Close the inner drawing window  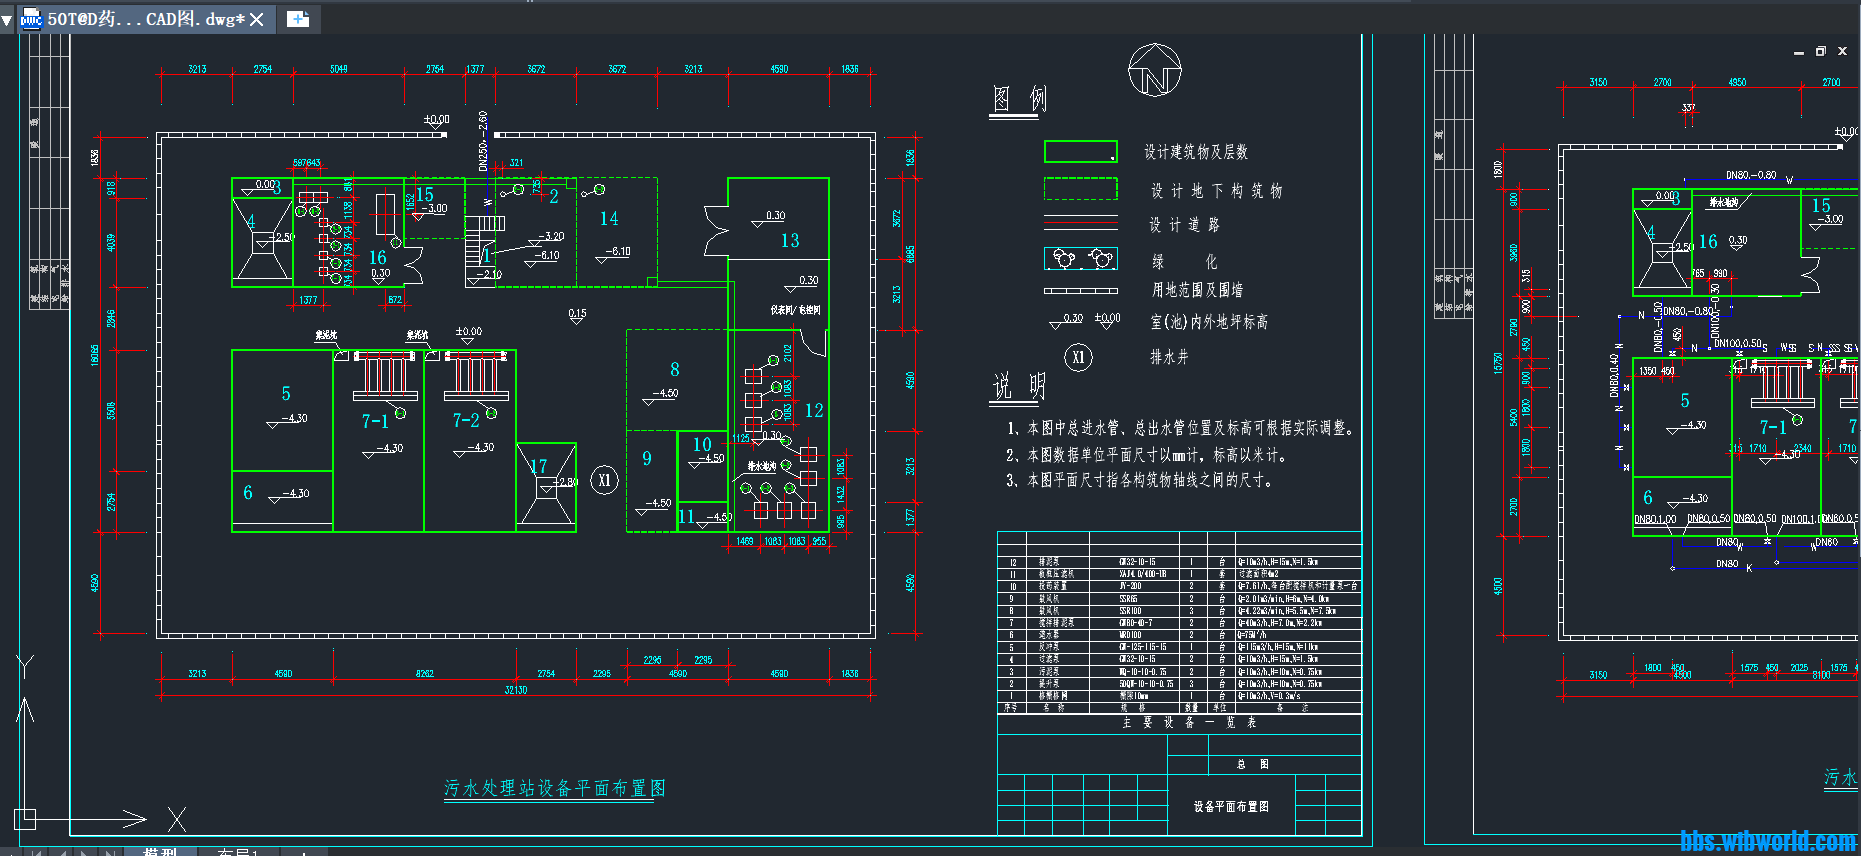click(x=1842, y=52)
